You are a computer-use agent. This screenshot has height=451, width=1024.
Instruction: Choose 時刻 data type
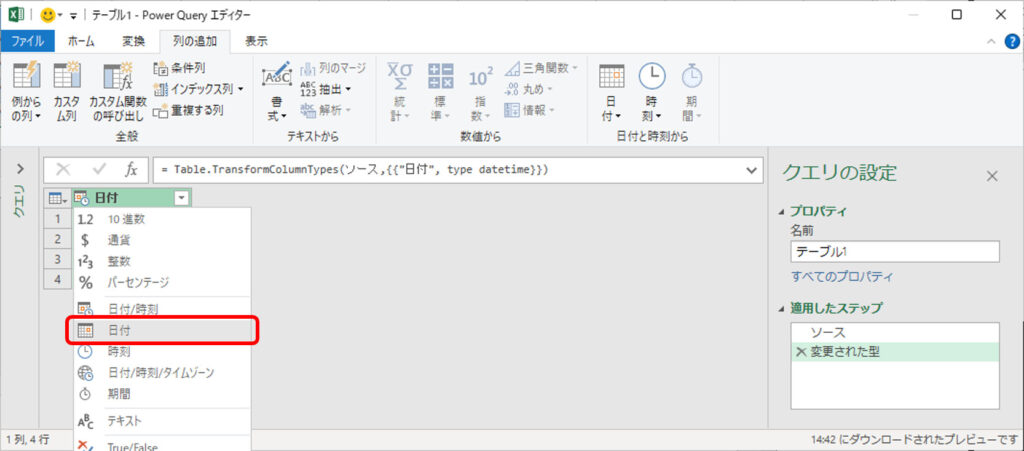[162, 352]
